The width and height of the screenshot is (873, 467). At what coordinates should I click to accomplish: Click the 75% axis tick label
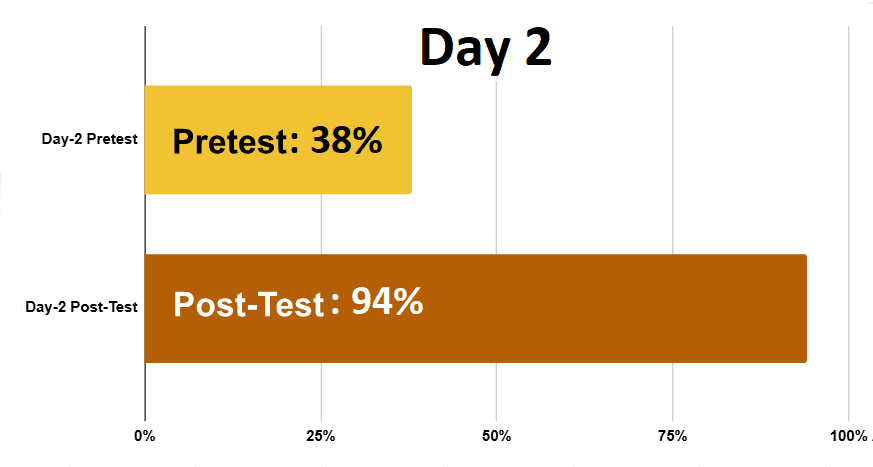pyautogui.click(x=673, y=436)
